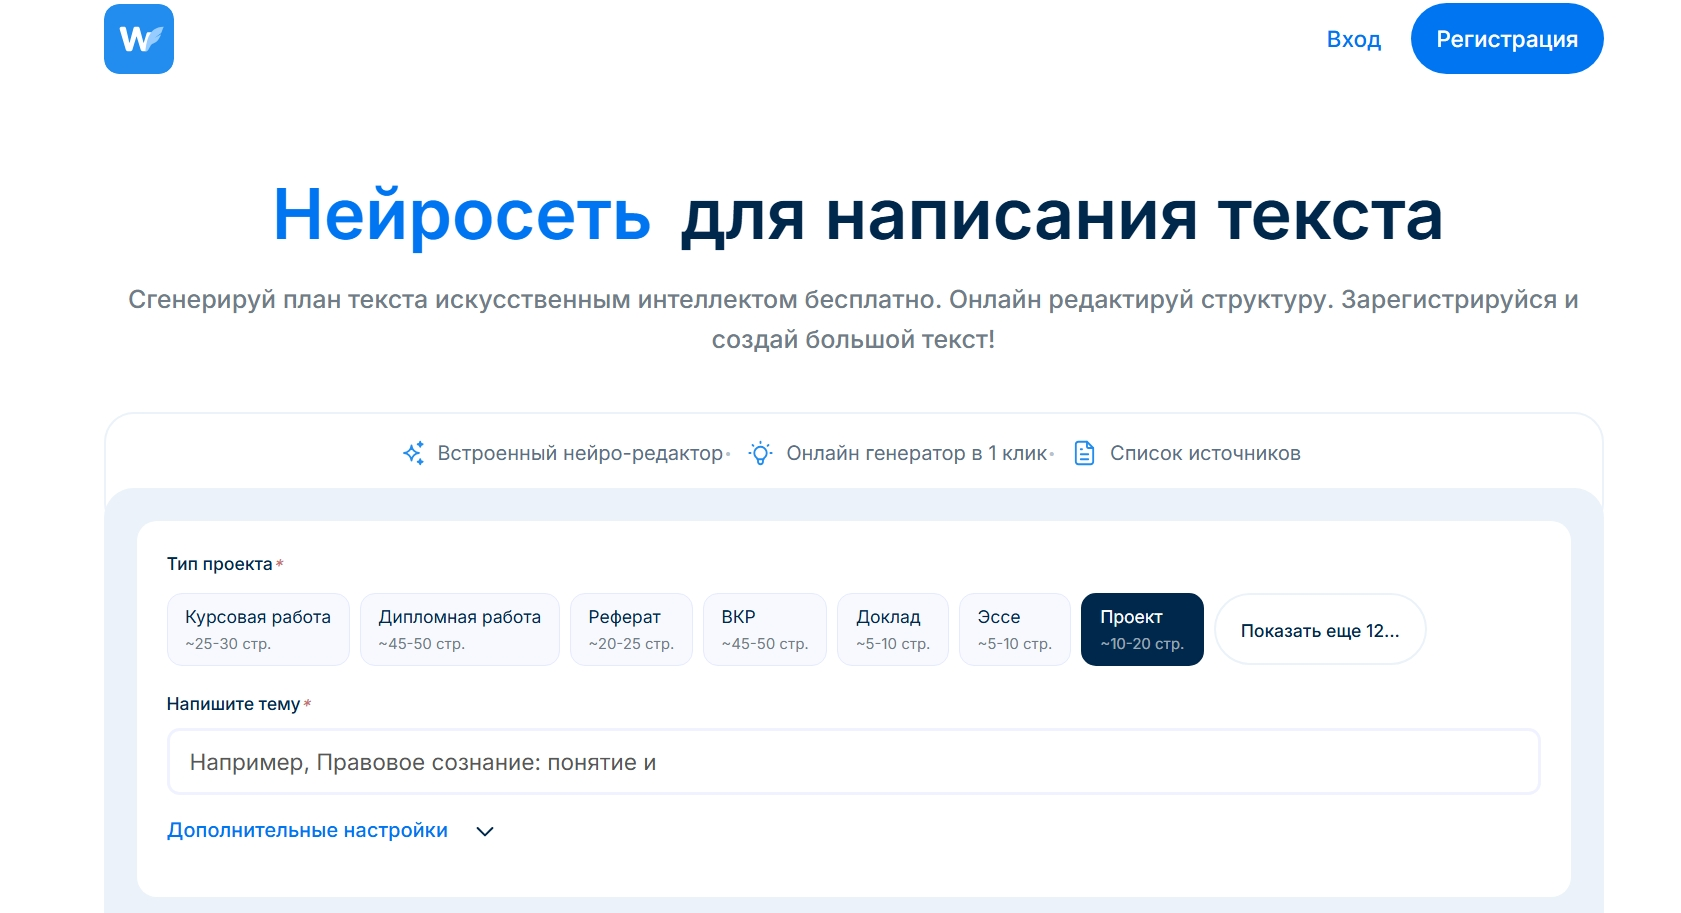
Task: Select Доклад project type
Action: [x=892, y=629]
